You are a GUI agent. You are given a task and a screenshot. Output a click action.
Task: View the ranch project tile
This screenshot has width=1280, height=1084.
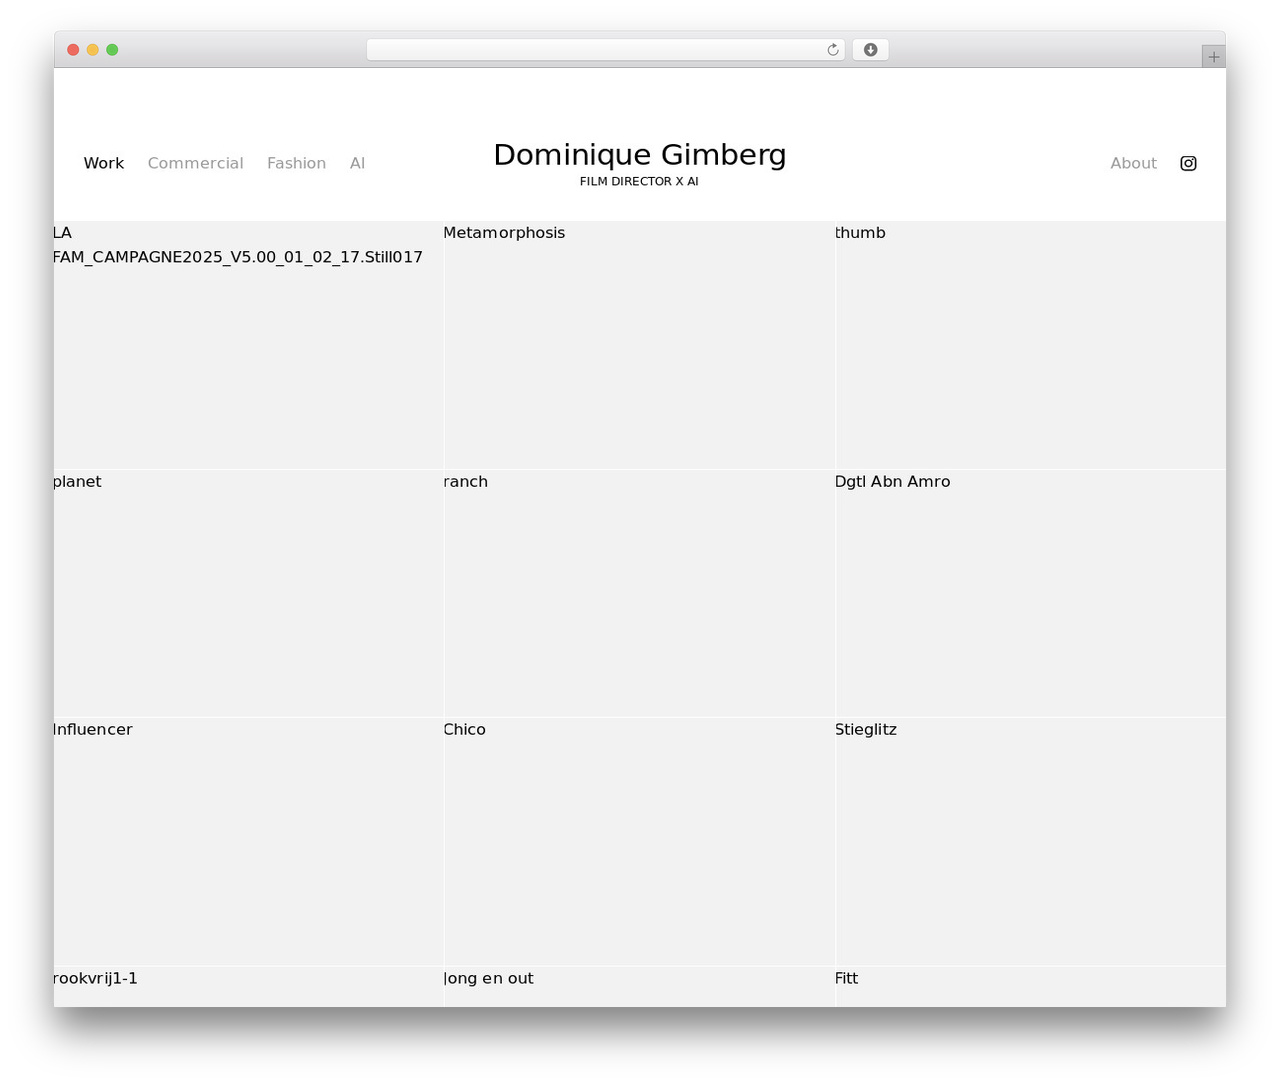(x=639, y=593)
